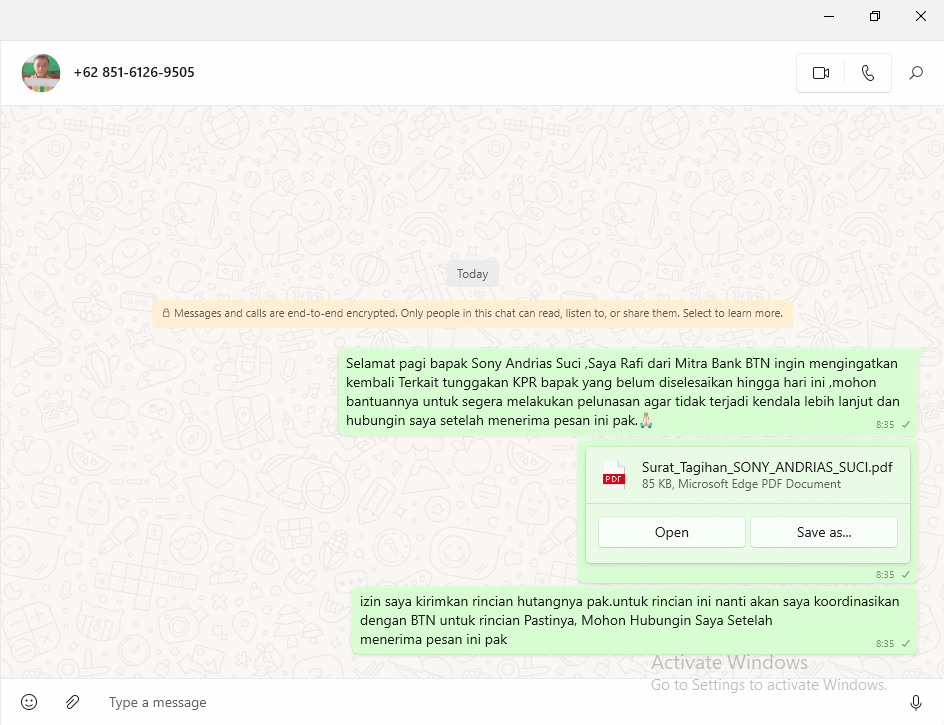Restore down the WhatsApp window

(x=875, y=16)
